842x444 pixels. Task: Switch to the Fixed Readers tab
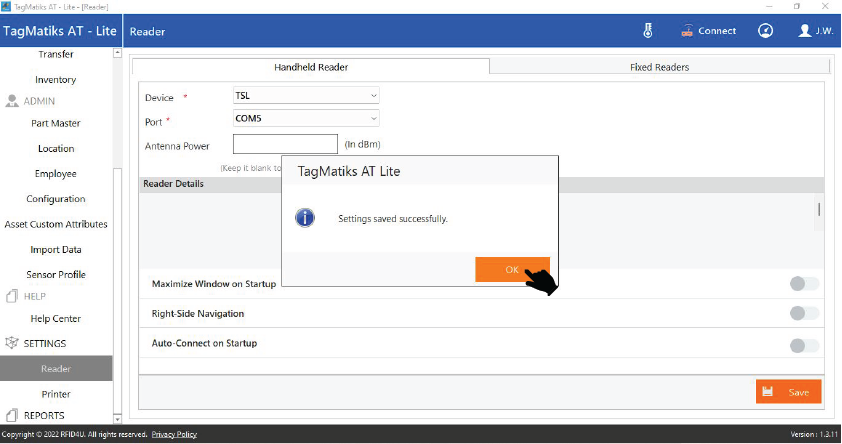click(659, 67)
